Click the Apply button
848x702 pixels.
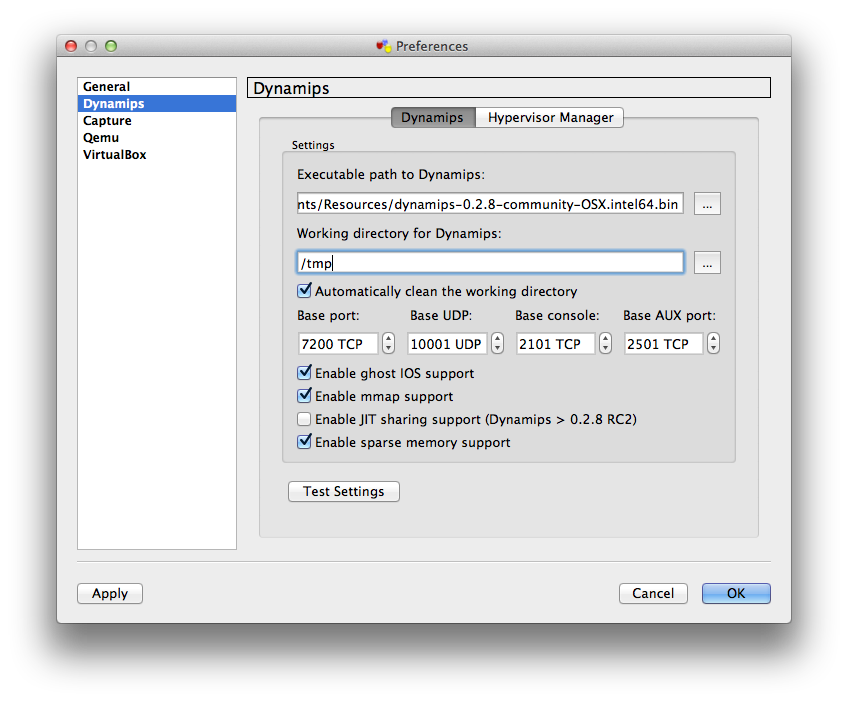coord(110,593)
